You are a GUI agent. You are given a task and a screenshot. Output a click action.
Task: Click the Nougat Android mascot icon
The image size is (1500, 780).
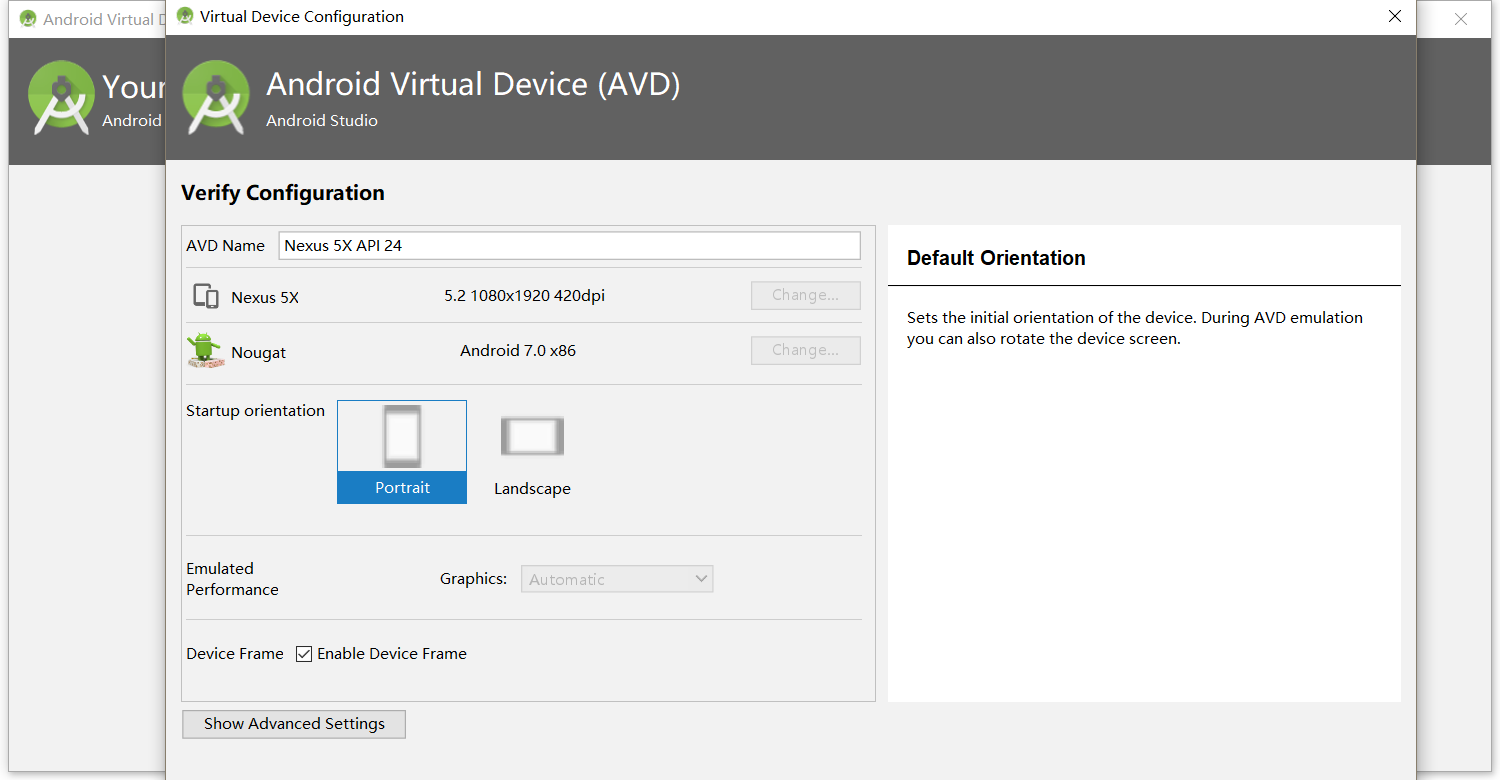(205, 351)
